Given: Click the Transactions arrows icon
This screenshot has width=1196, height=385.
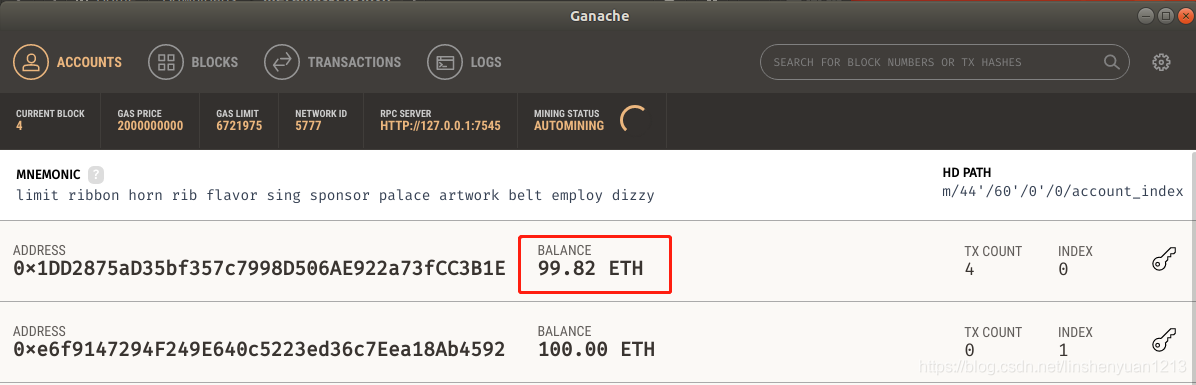Looking at the screenshot, I should pos(281,63).
